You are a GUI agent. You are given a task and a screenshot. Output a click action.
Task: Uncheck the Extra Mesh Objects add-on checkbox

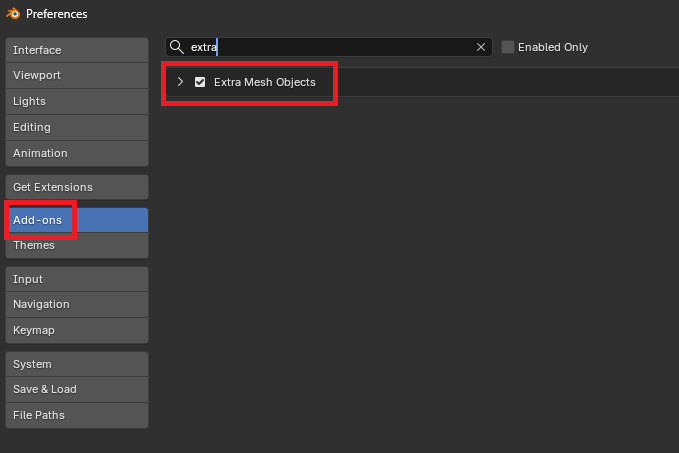[200, 82]
